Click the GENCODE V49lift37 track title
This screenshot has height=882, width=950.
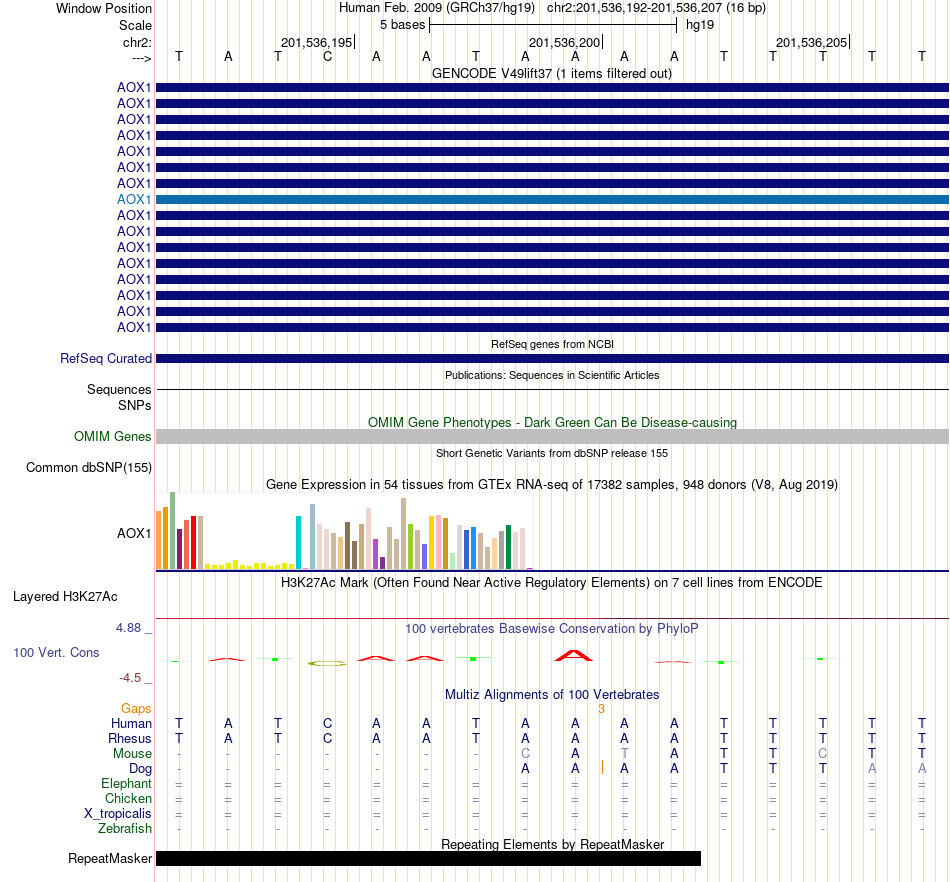(552, 73)
